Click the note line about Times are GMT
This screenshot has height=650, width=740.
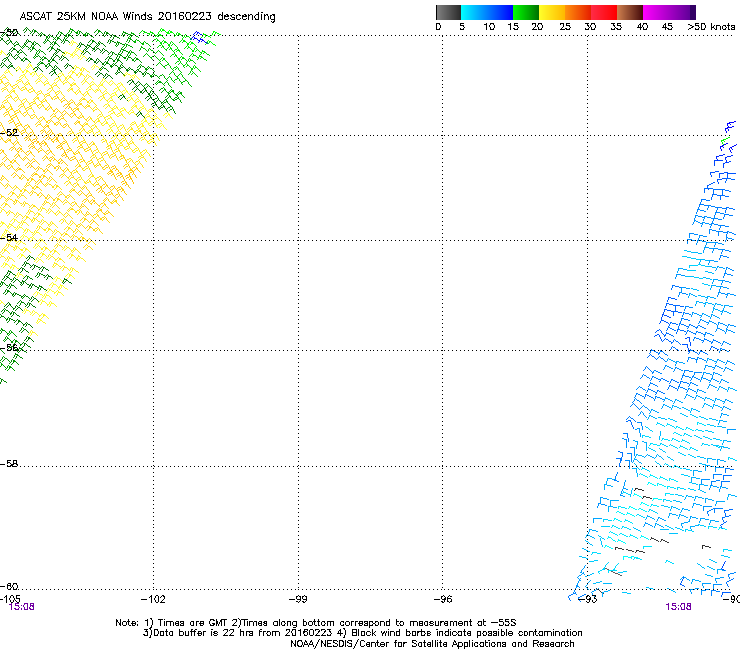pos(316,623)
